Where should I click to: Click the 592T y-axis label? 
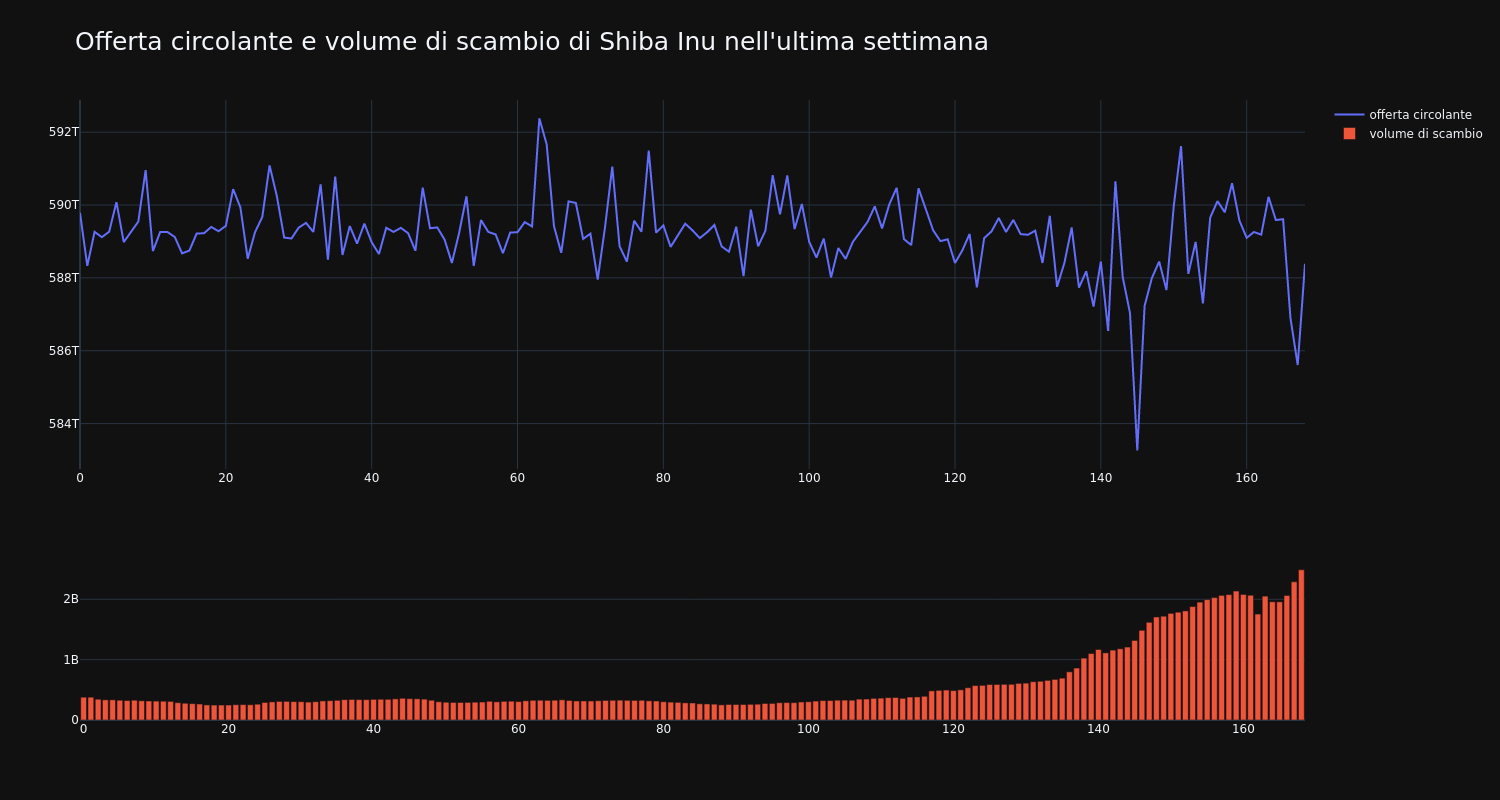pos(63,132)
